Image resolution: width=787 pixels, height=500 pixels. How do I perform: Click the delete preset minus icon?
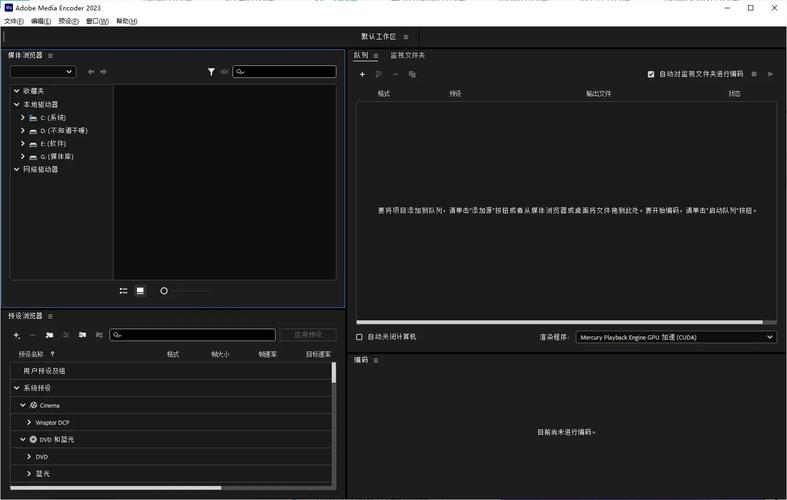coord(33,335)
